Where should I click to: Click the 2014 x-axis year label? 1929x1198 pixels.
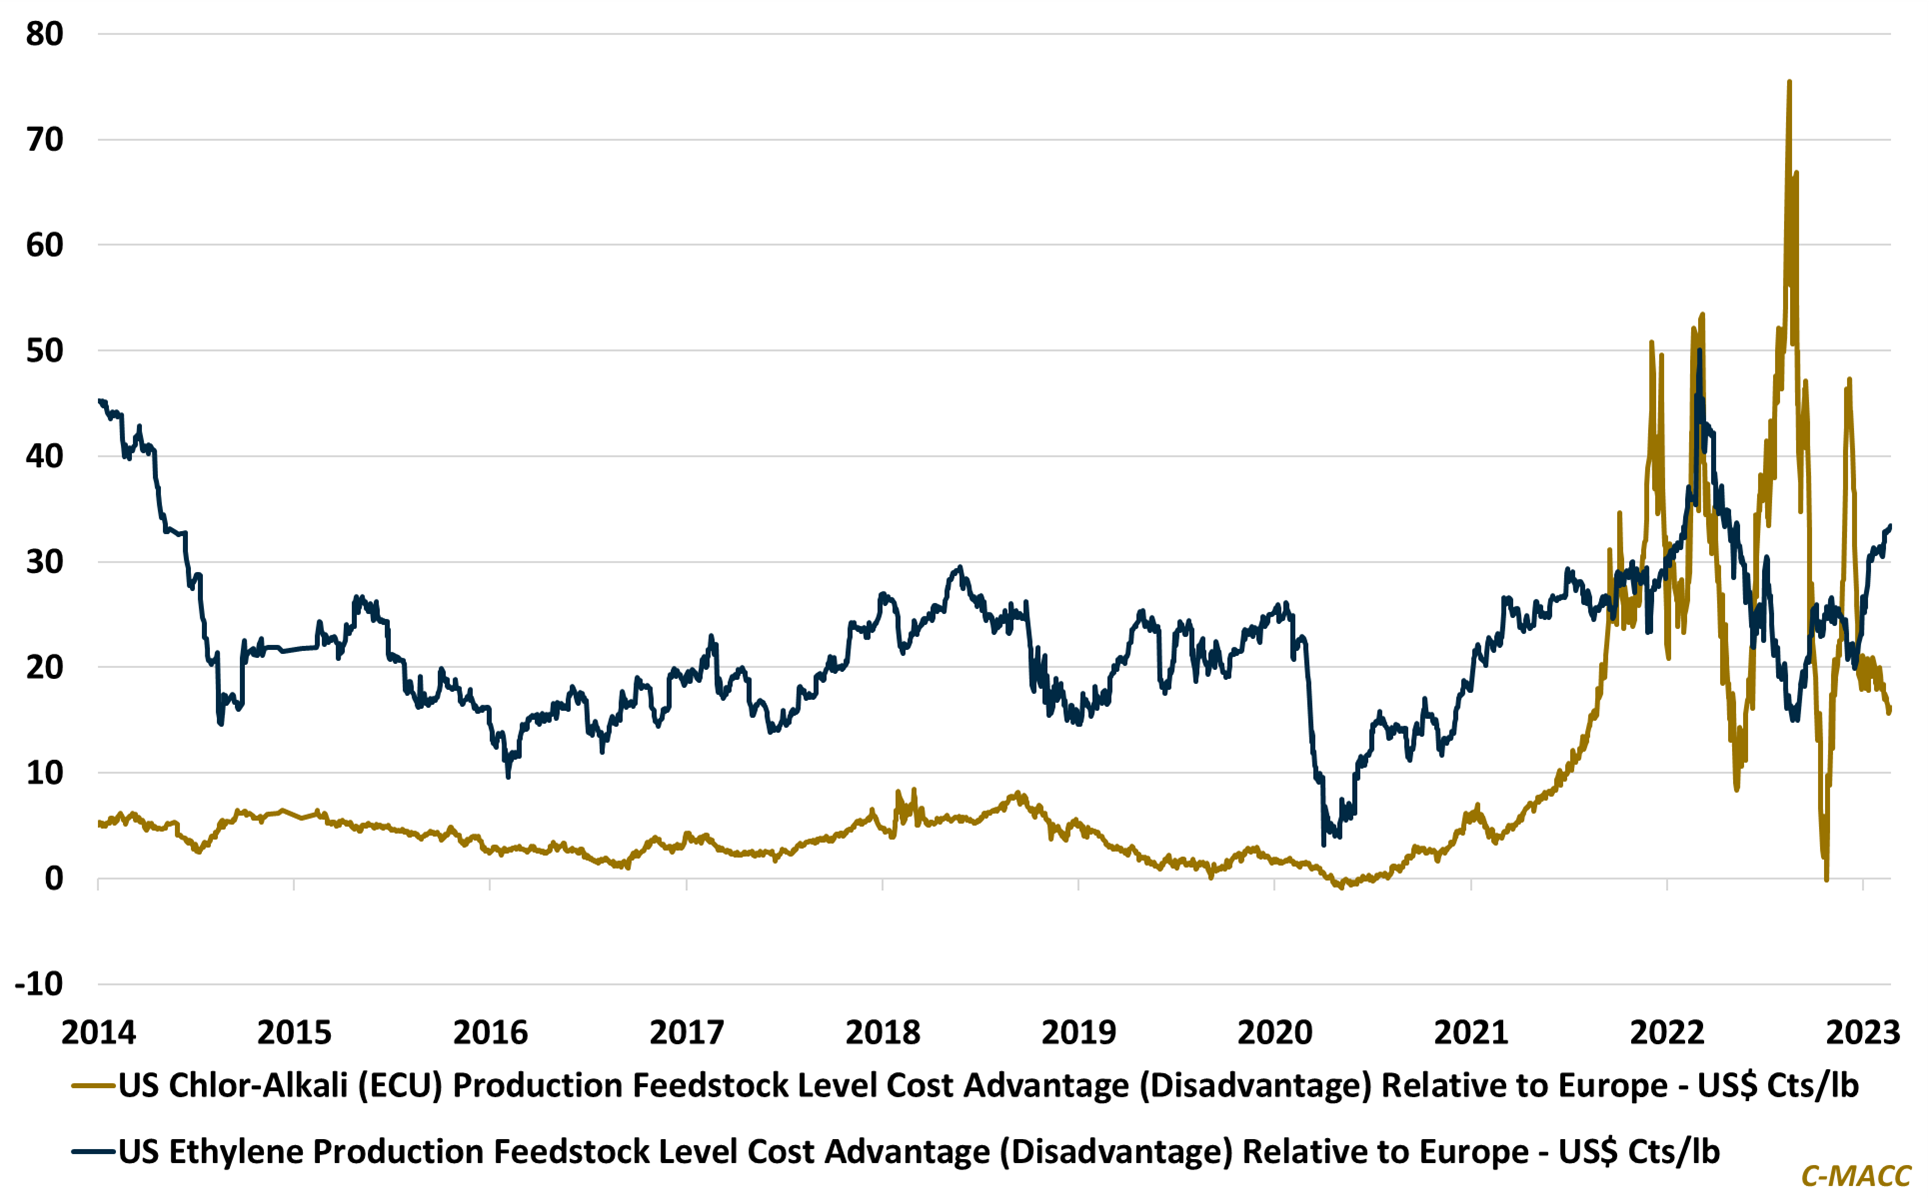click(x=98, y=1031)
